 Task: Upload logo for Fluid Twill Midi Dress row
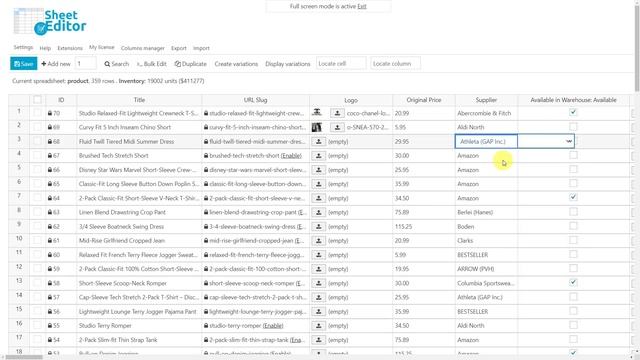(x=318, y=142)
